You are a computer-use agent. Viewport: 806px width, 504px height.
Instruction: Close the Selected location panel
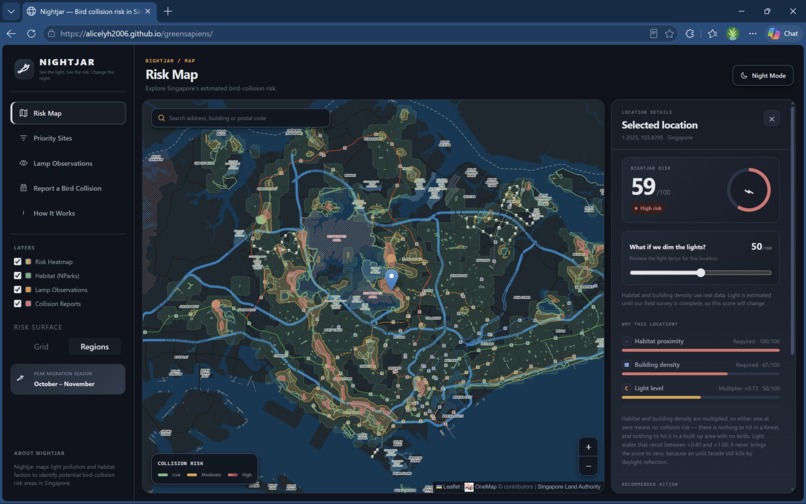[x=772, y=119]
